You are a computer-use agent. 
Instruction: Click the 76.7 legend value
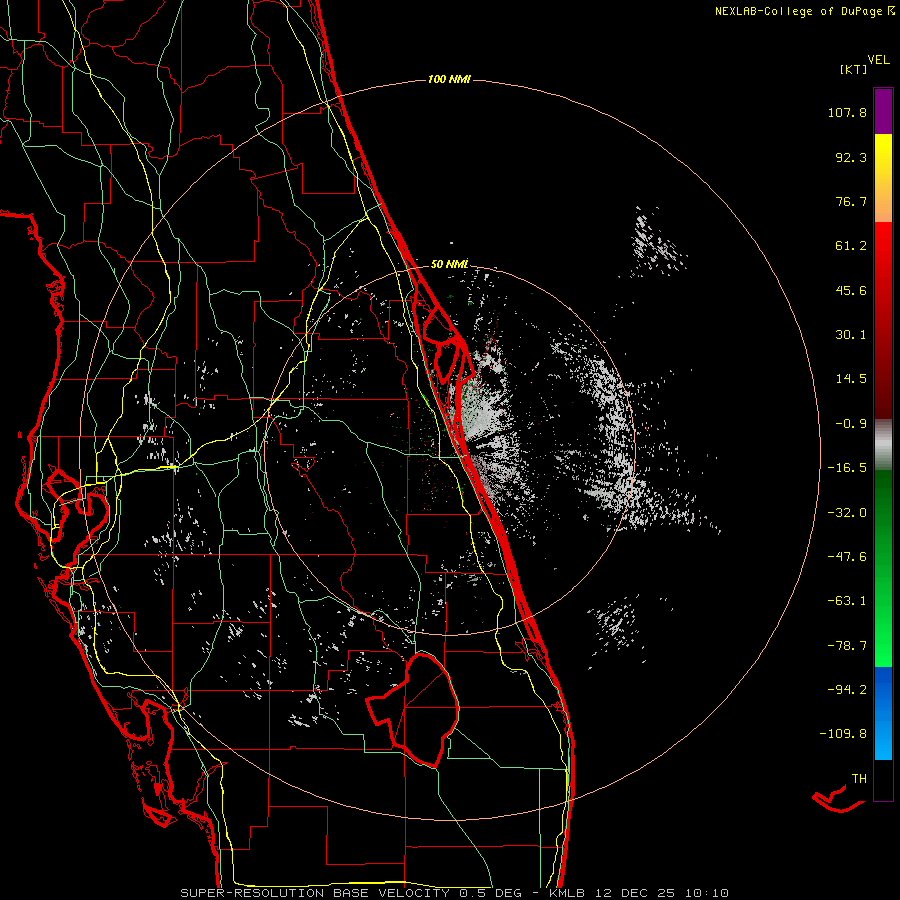pos(851,201)
